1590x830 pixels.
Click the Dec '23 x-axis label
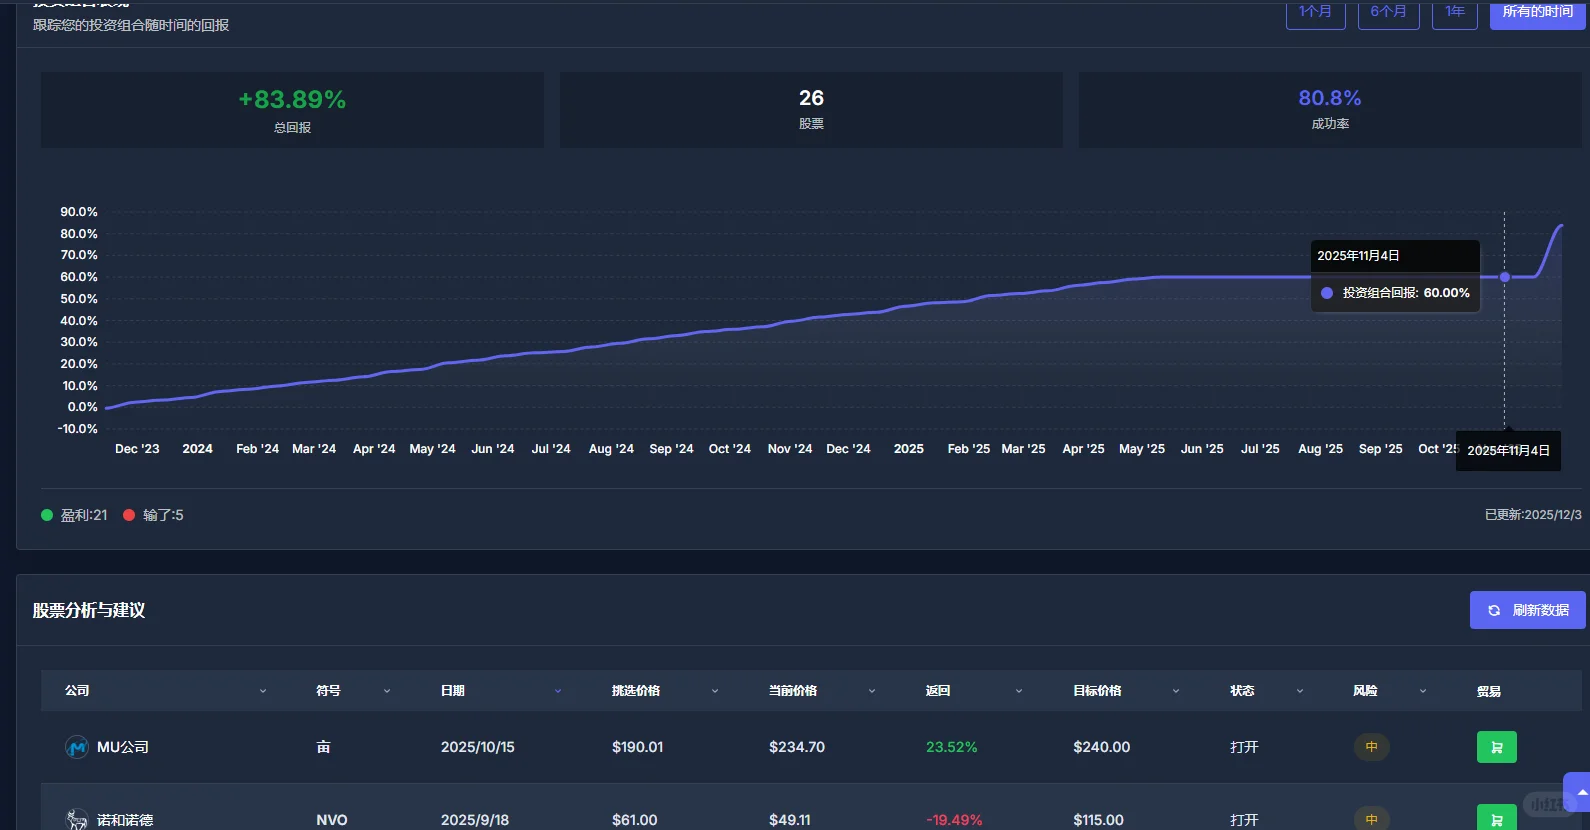point(137,449)
